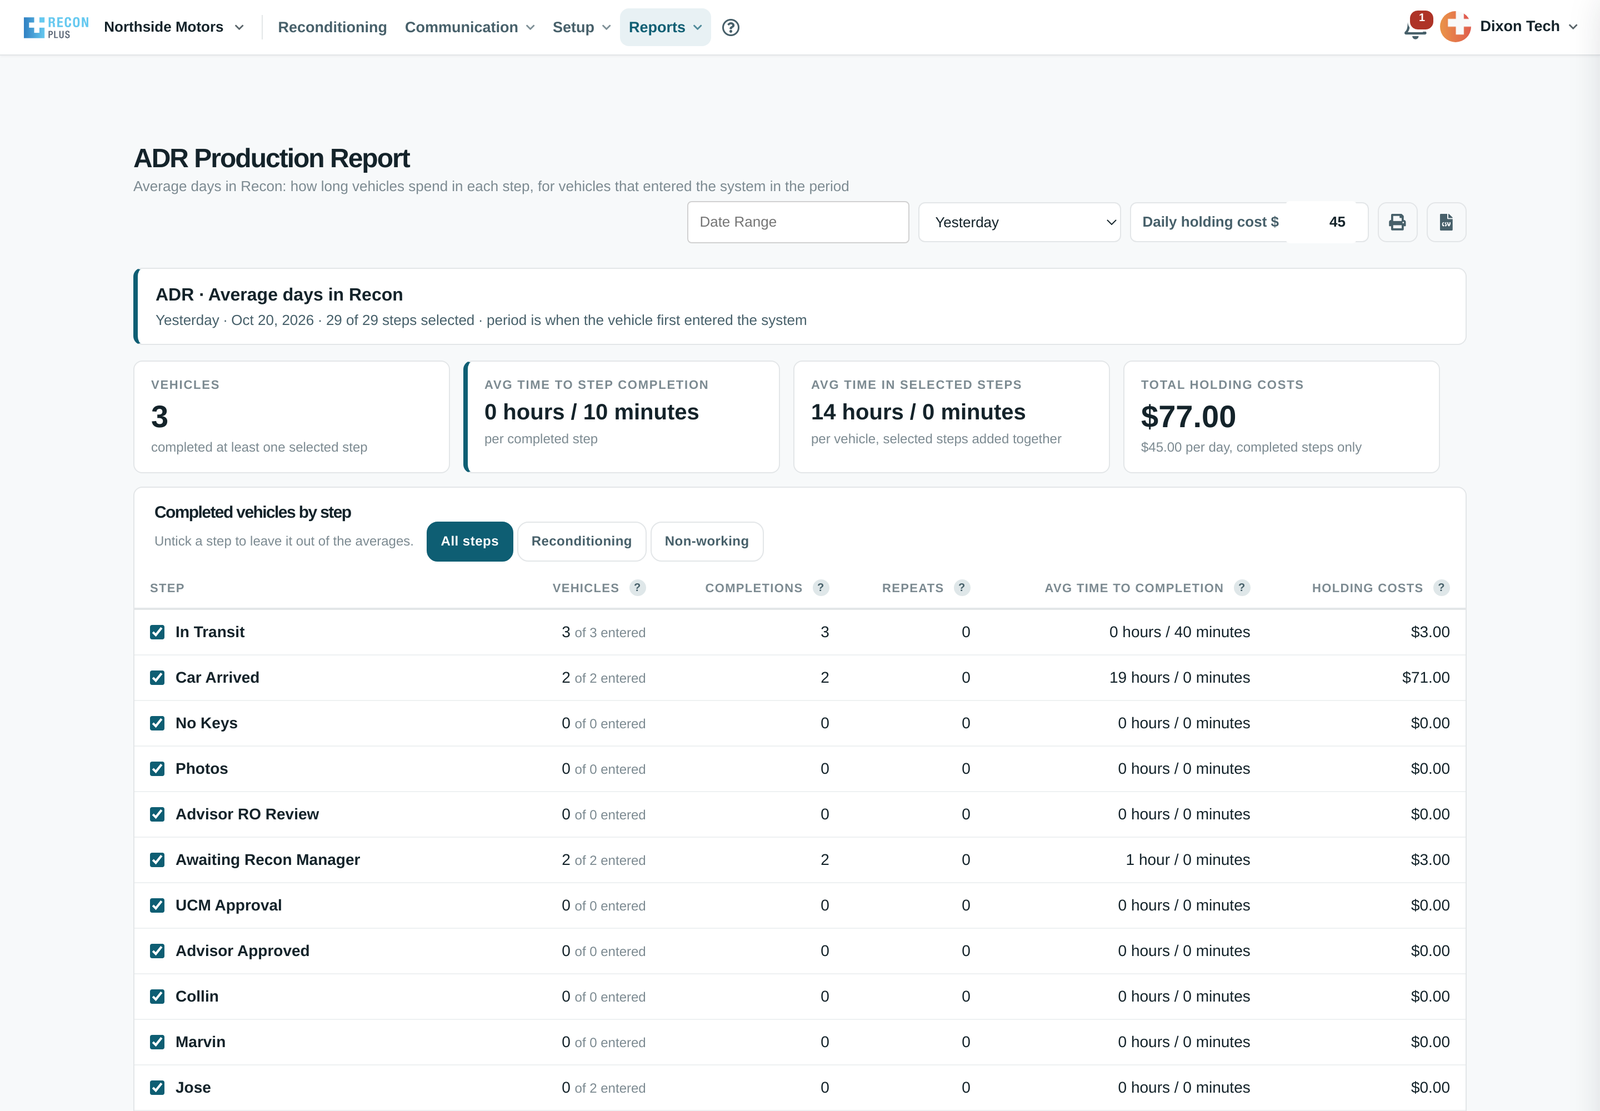Click the Collin step name
The width and height of the screenshot is (1600, 1111).
pos(197,997)
